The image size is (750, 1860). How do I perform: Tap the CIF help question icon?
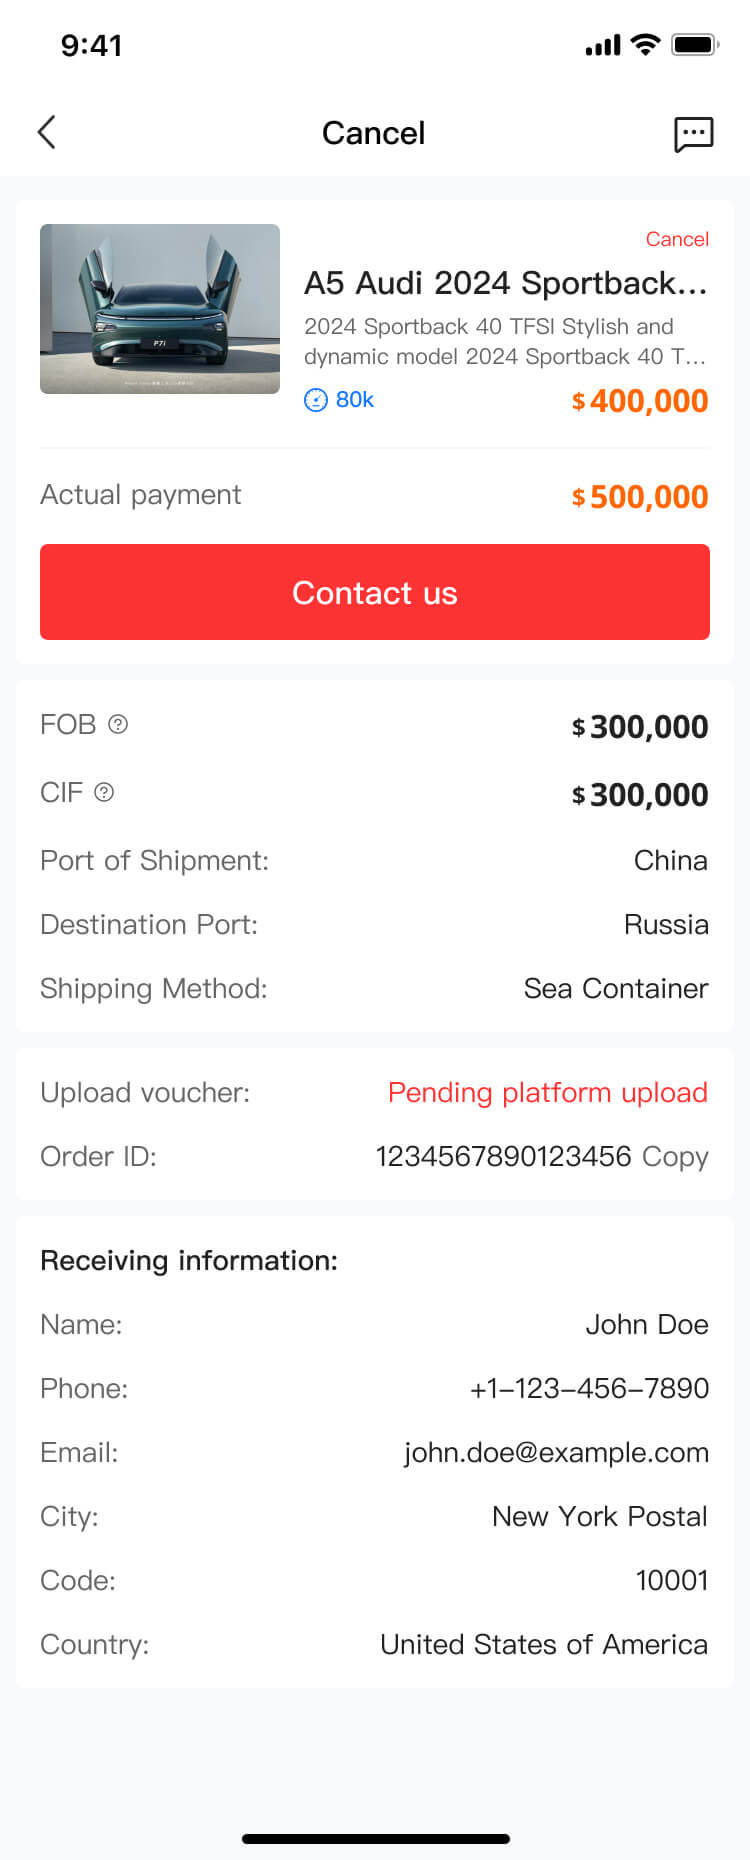[104, 792]
